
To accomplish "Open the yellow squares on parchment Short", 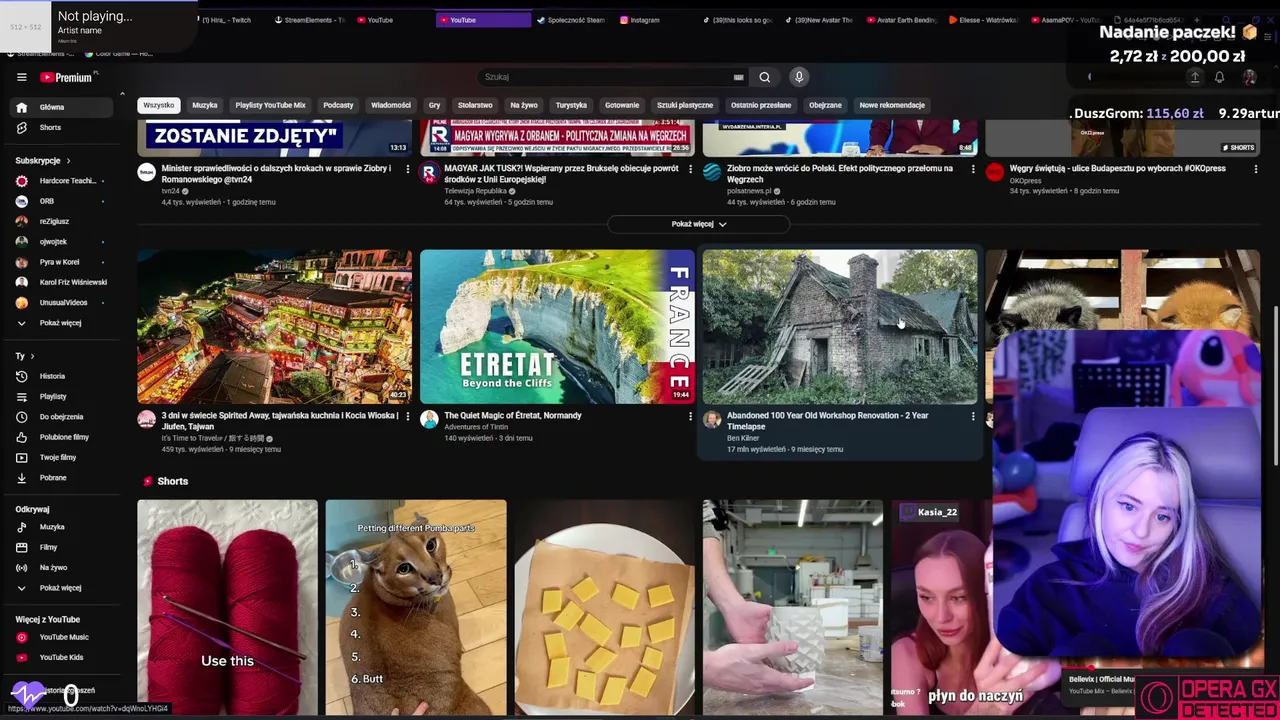I will coord(604,608).
